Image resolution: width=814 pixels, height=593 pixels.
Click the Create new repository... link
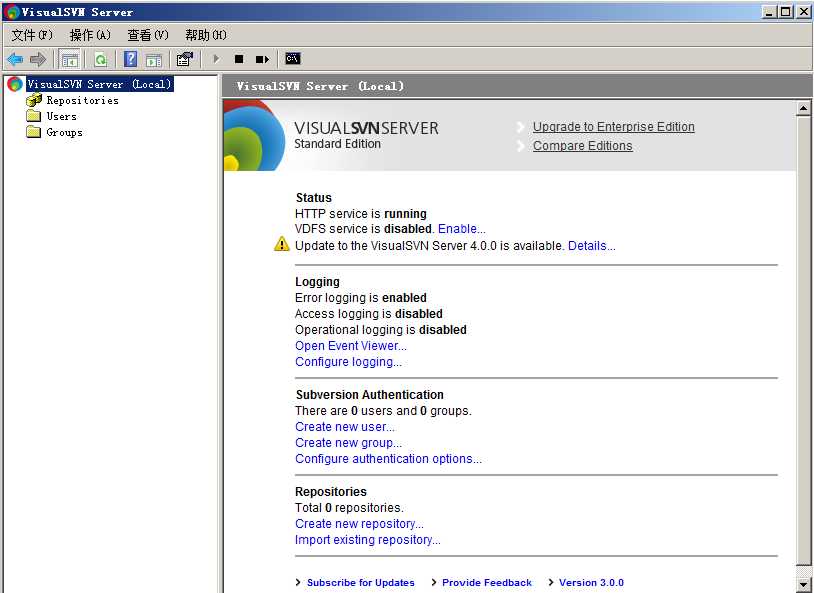(x=359, y=524)
